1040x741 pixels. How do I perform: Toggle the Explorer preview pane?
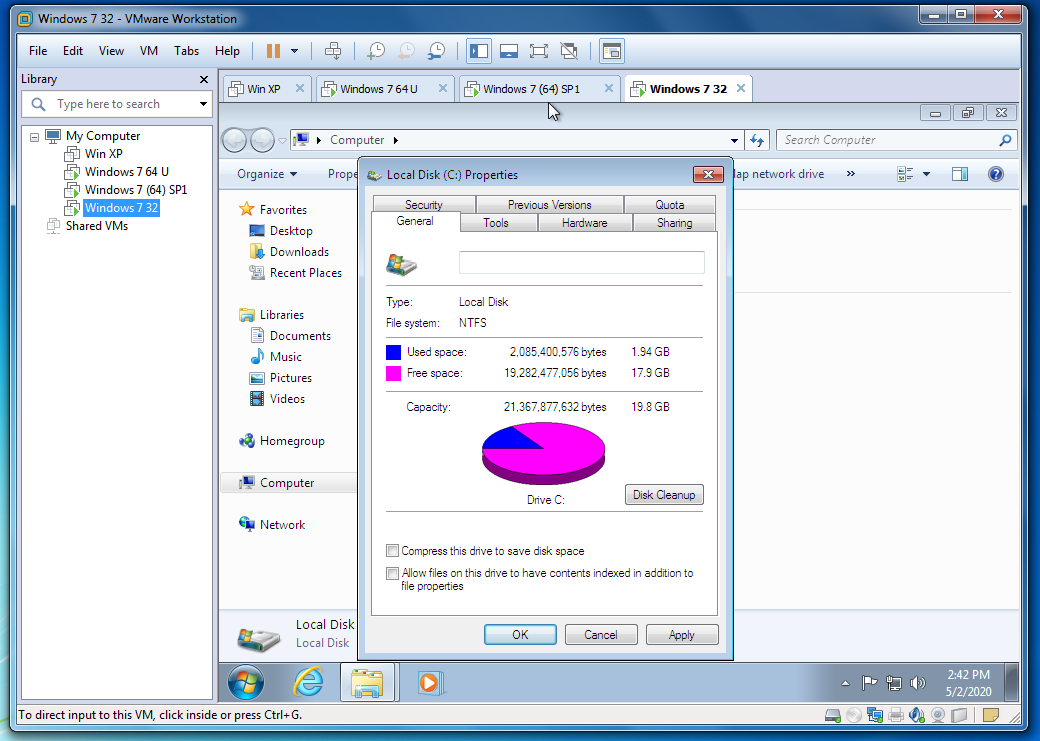[x=960, y=174]
